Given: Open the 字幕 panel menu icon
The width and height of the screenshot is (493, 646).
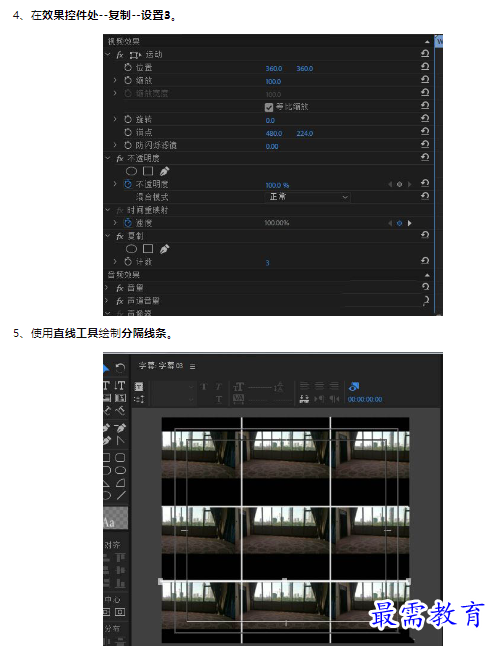Looking at the screenshot, I should click(x=192, y=366).
